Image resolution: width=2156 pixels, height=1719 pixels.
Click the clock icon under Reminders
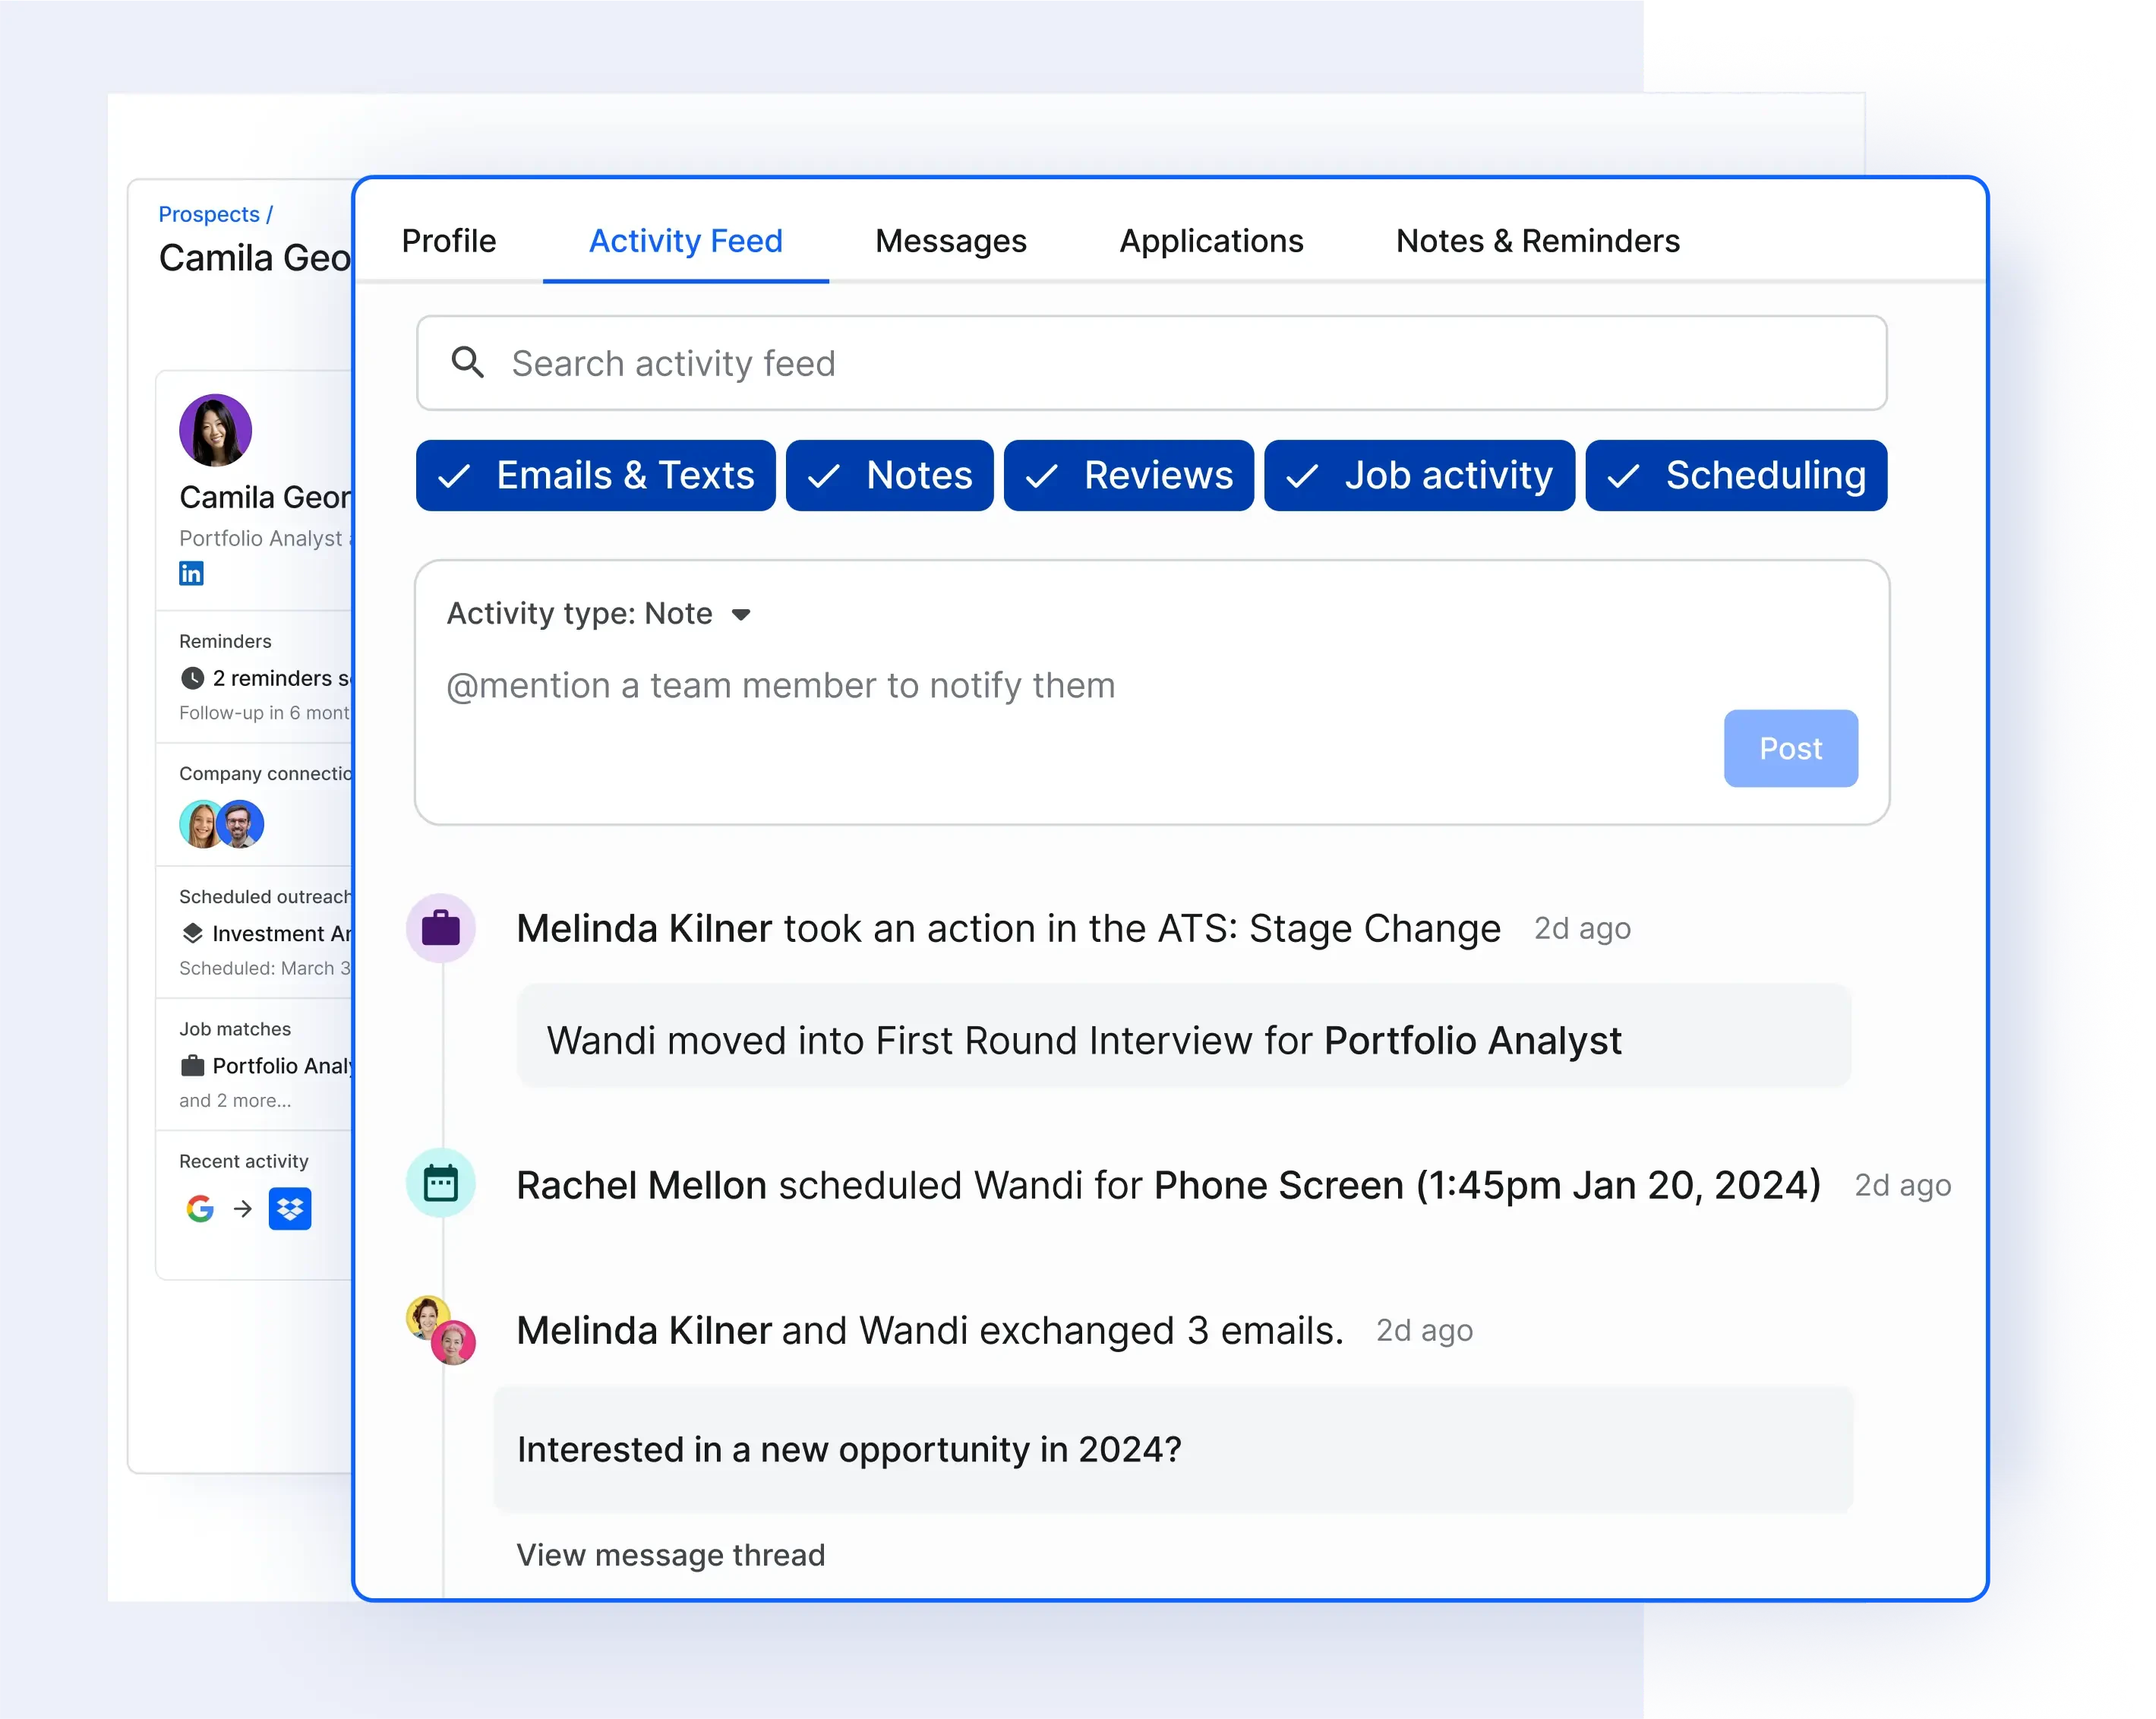tap(193, 678)
